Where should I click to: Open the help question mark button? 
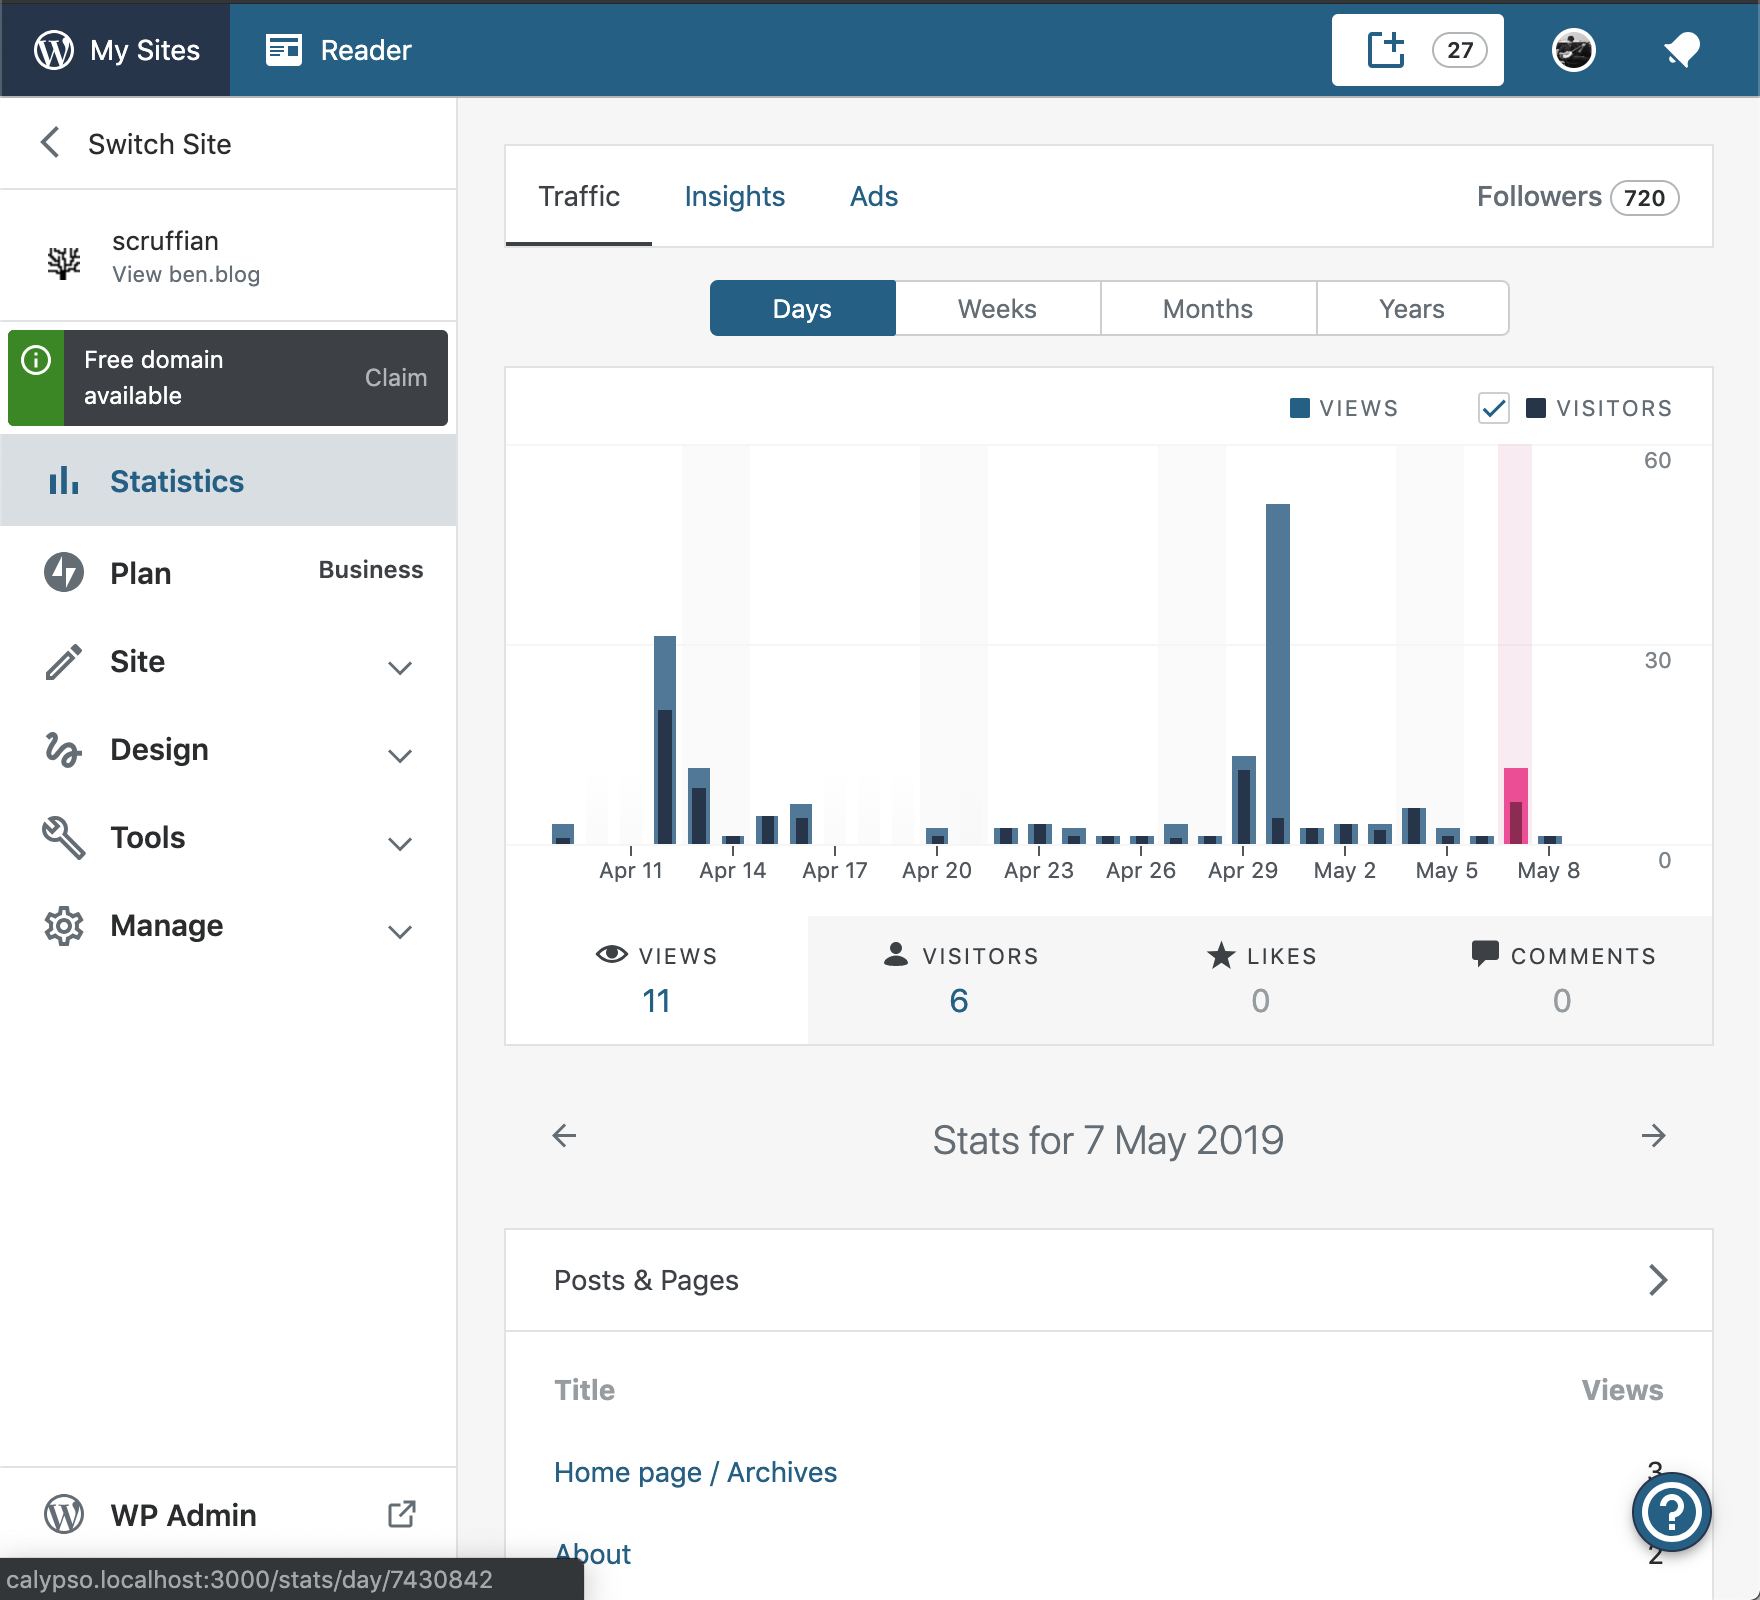pyautogui.click(x=1671, y=1512)
